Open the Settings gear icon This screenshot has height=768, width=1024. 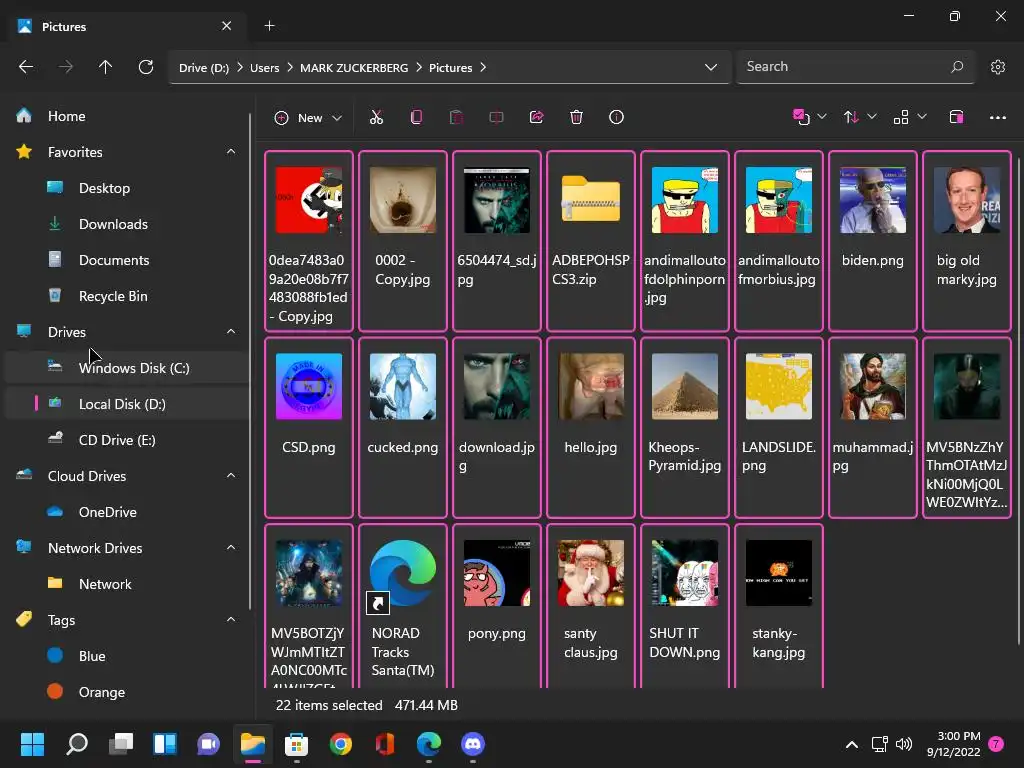pos(997,67)
